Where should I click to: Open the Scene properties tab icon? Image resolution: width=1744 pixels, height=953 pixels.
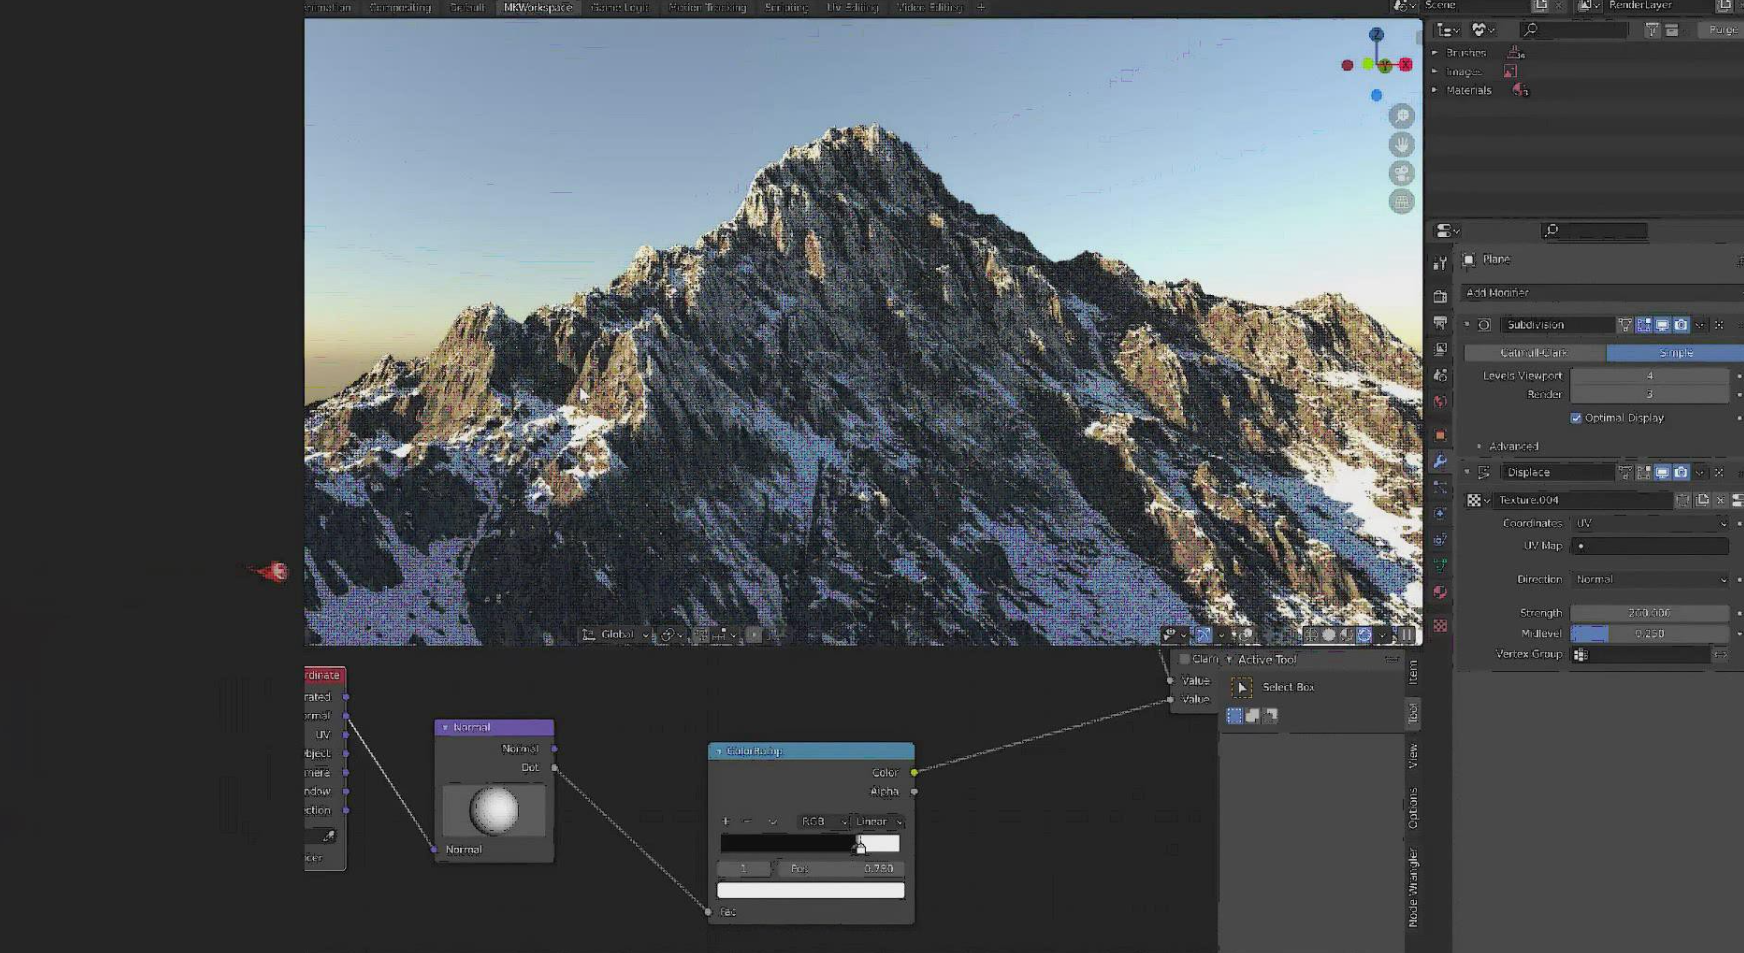(1440, 375)
